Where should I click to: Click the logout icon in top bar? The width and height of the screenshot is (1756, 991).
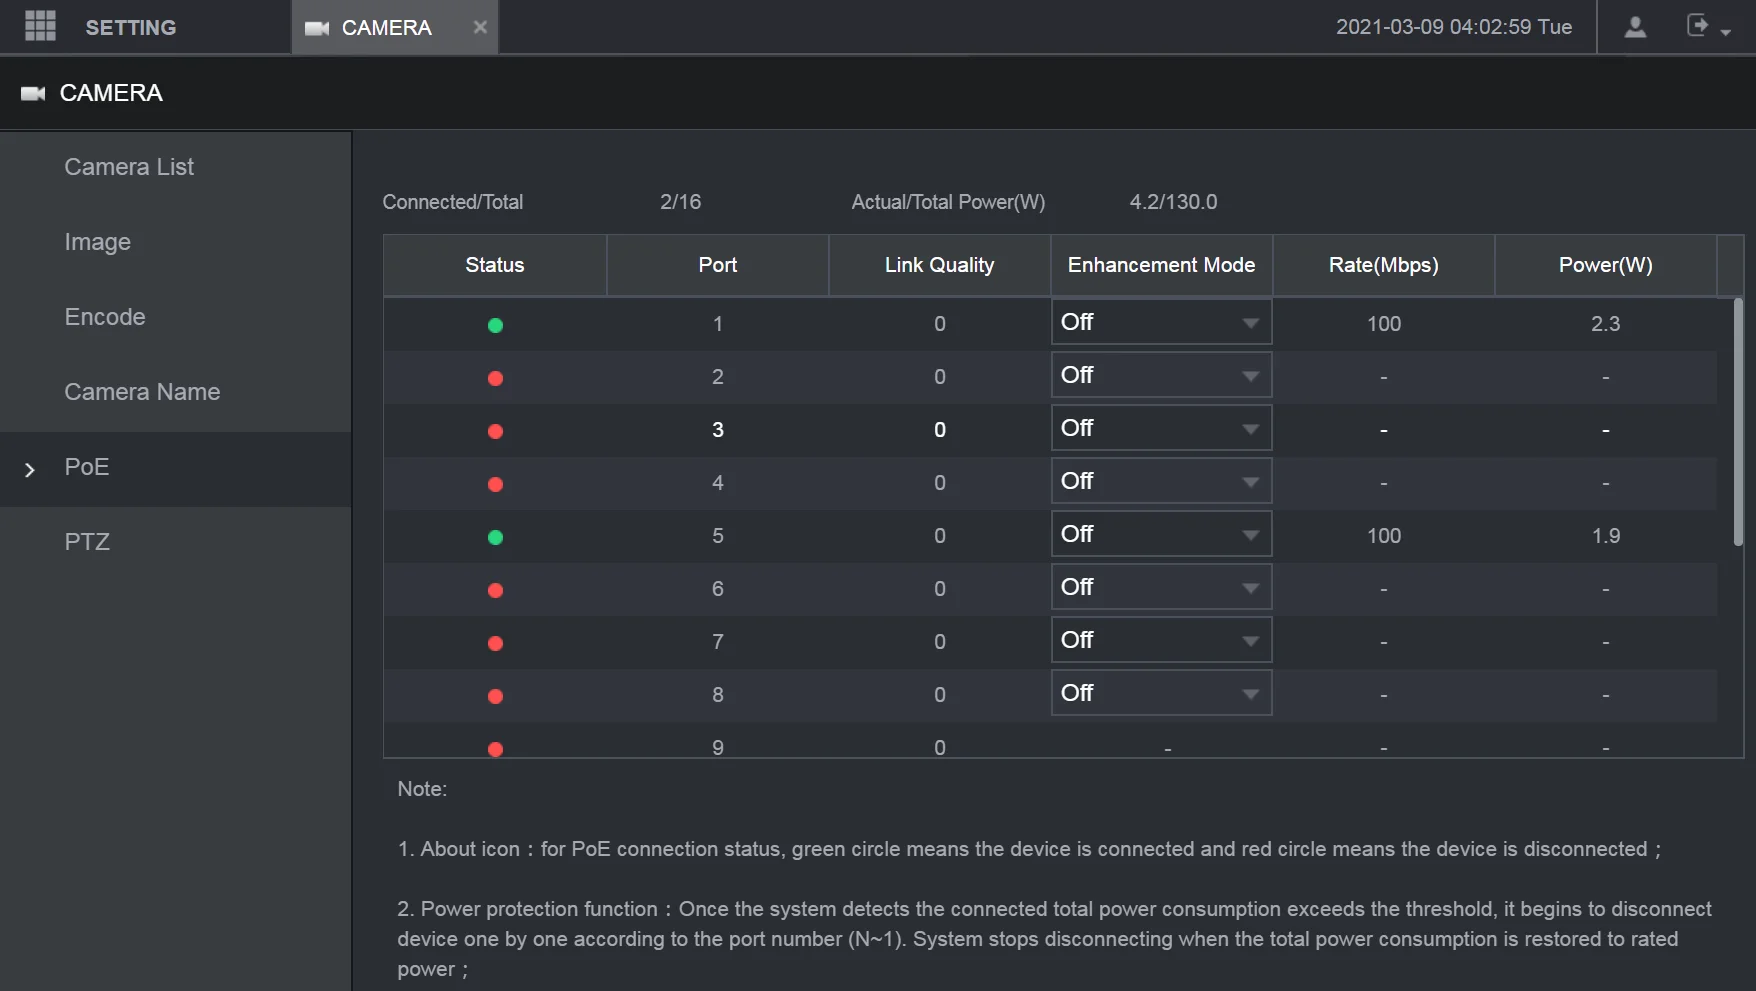click(x=1699, y=26)
